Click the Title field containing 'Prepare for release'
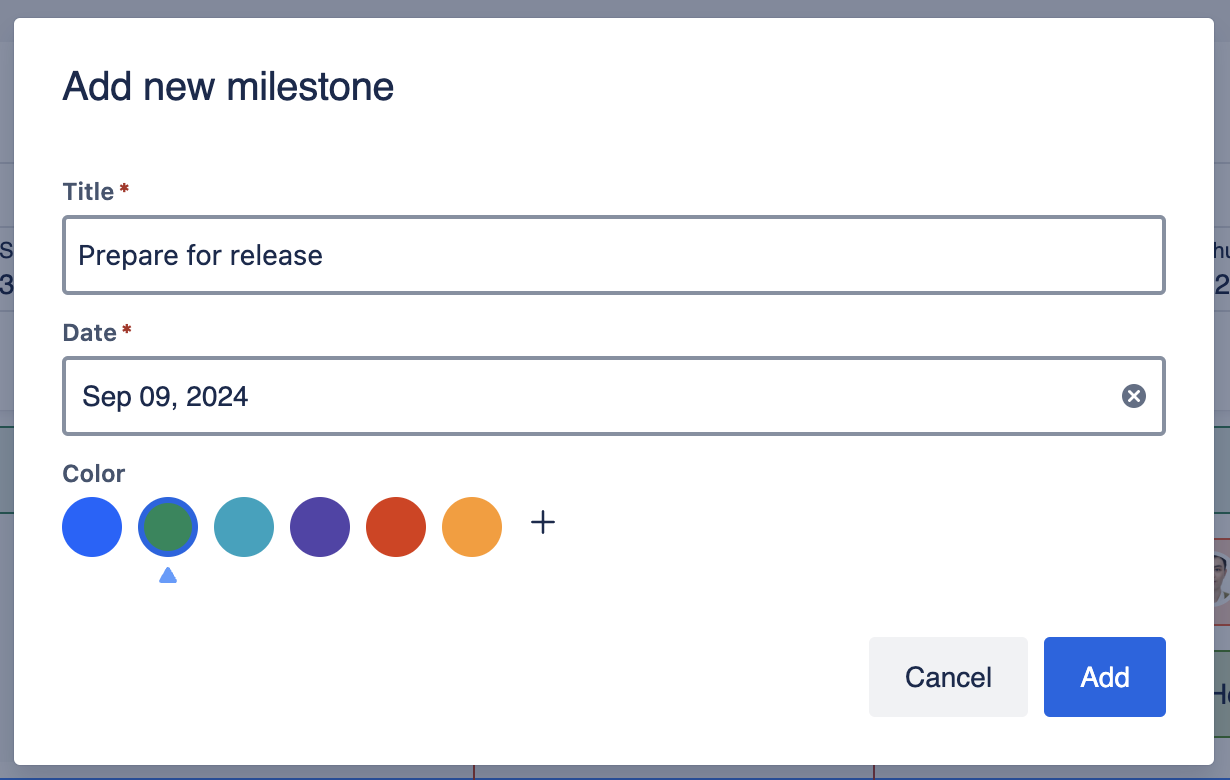 point(613,256)
